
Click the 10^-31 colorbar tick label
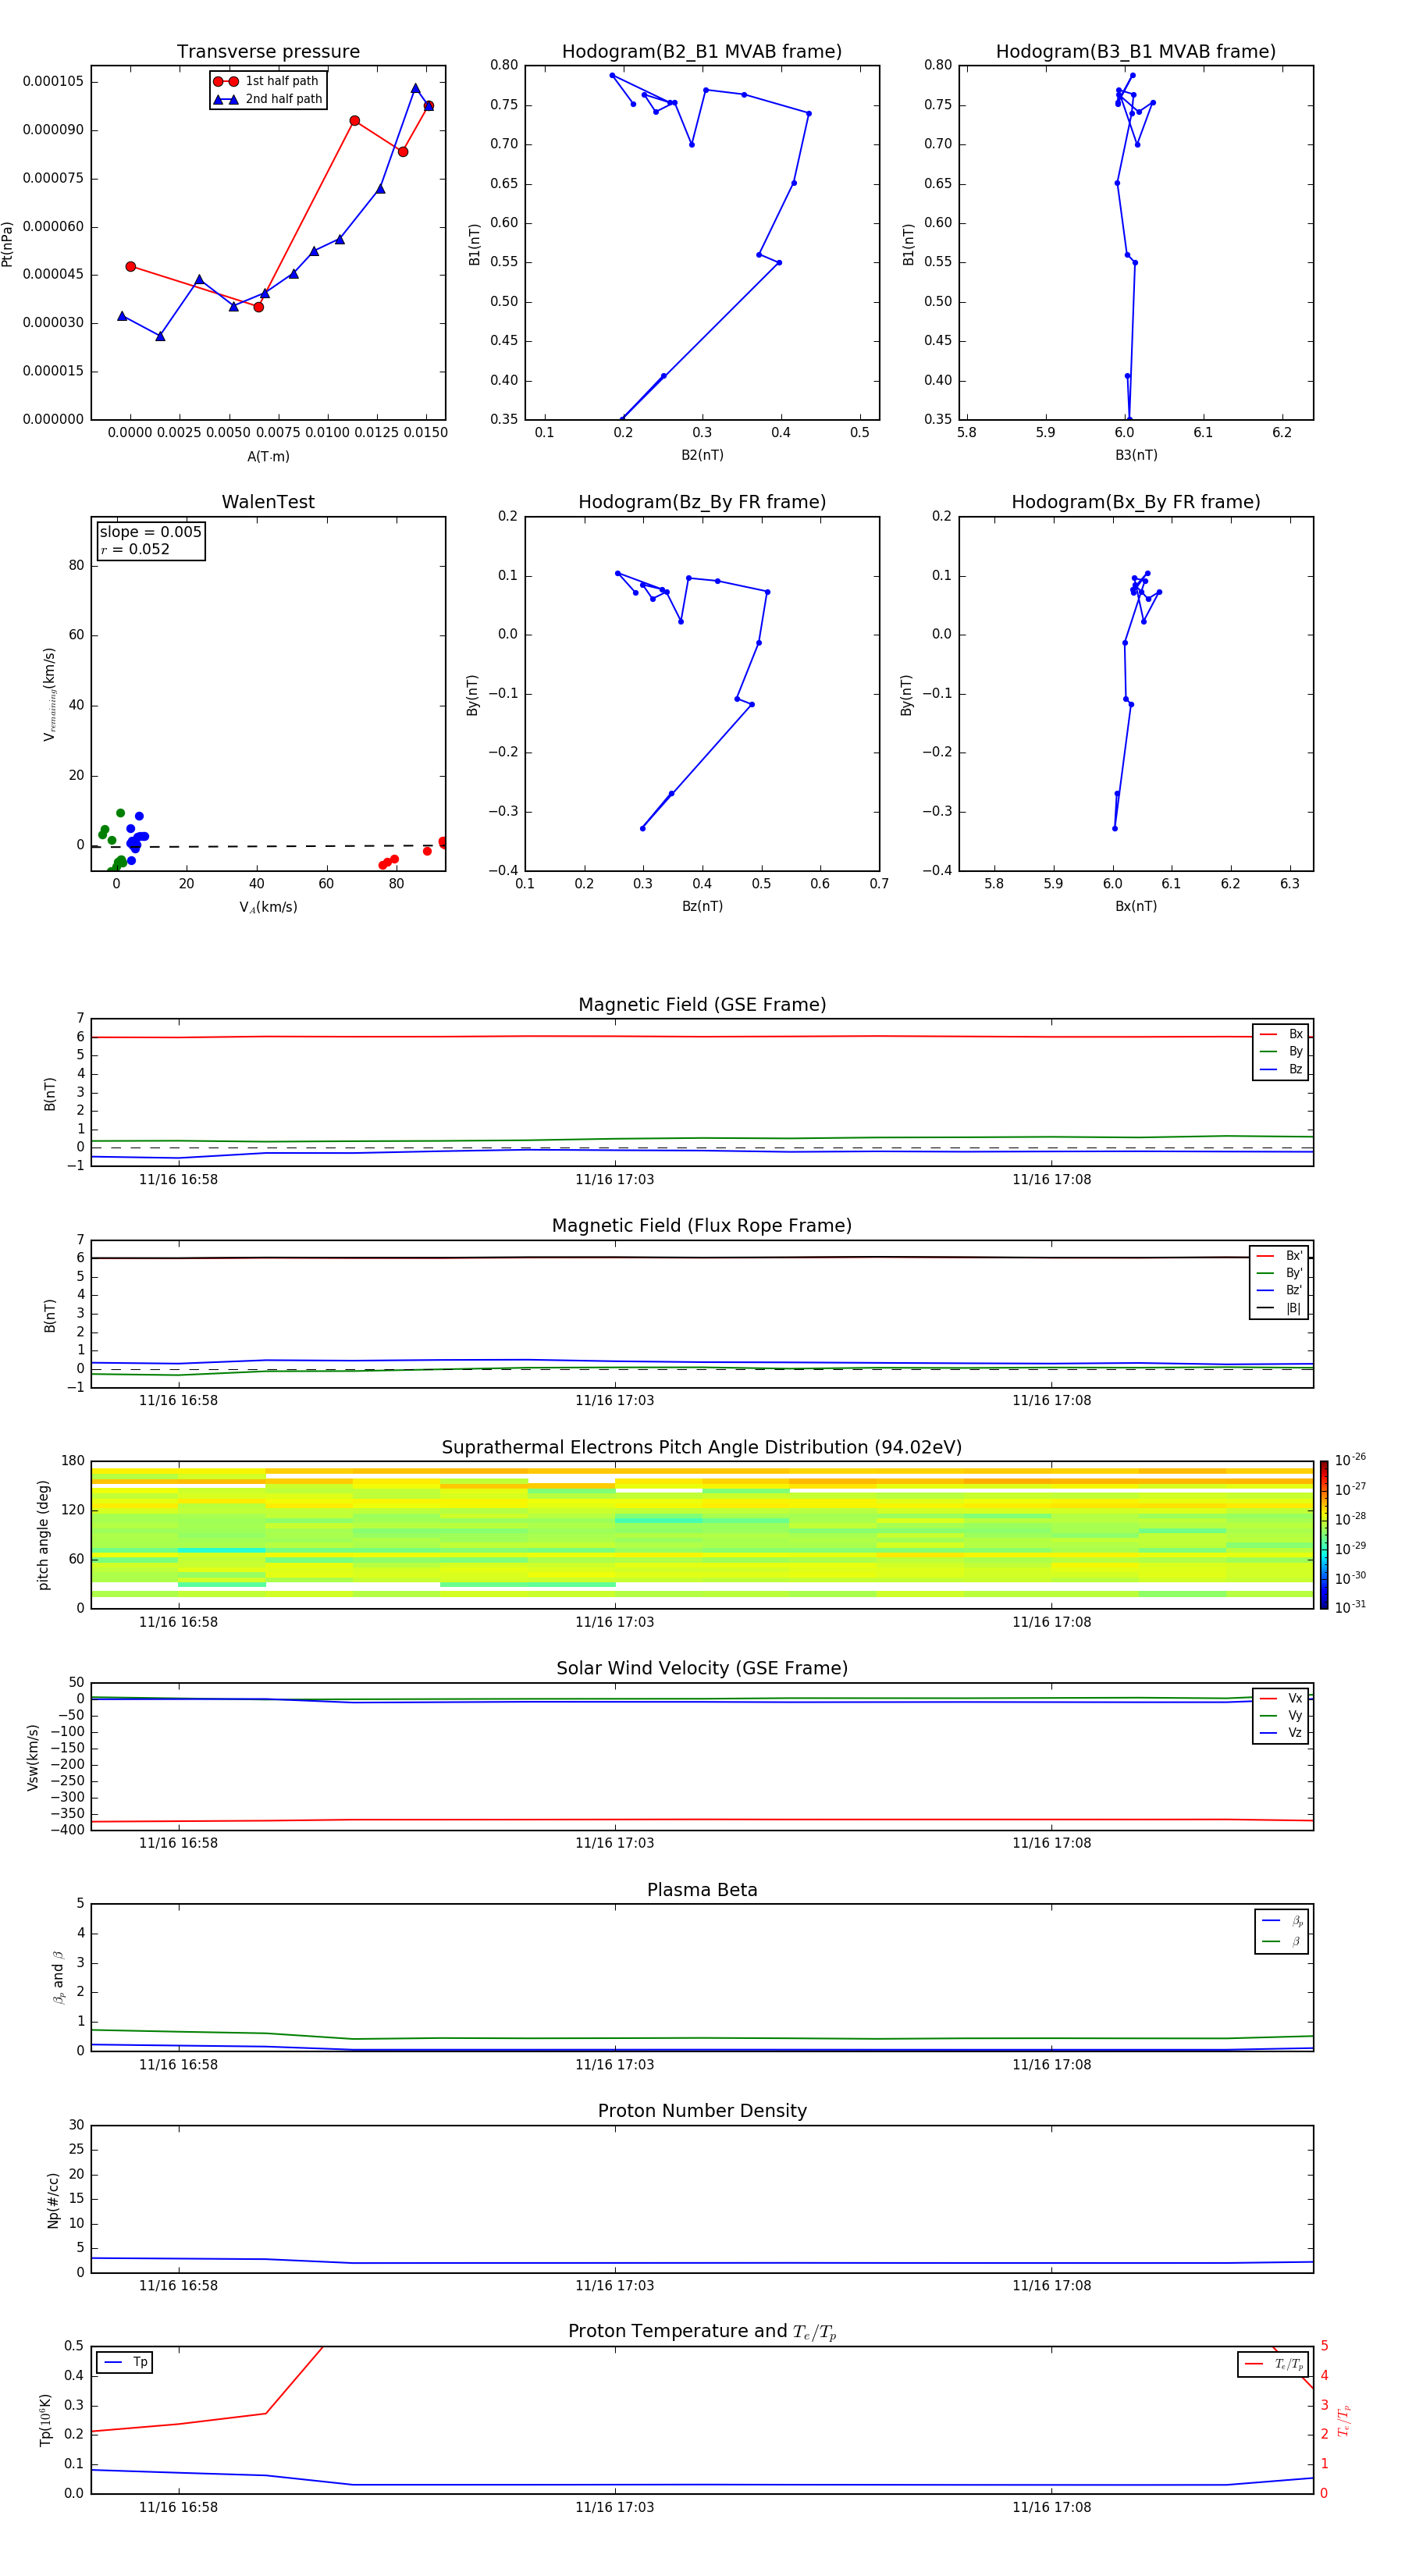click(x=1349, y=1607)
